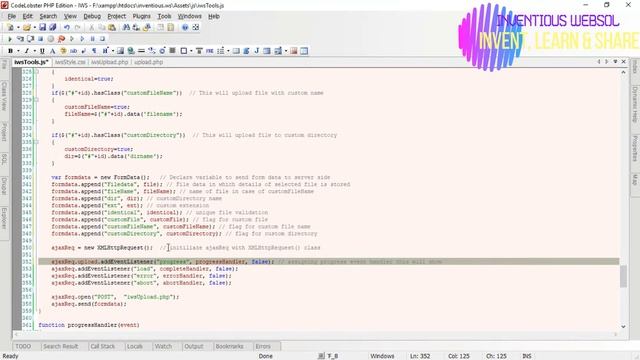Save all open files
Image resolution: width=640 pixels, height=360 pixels.
click(x=53, y=27)
